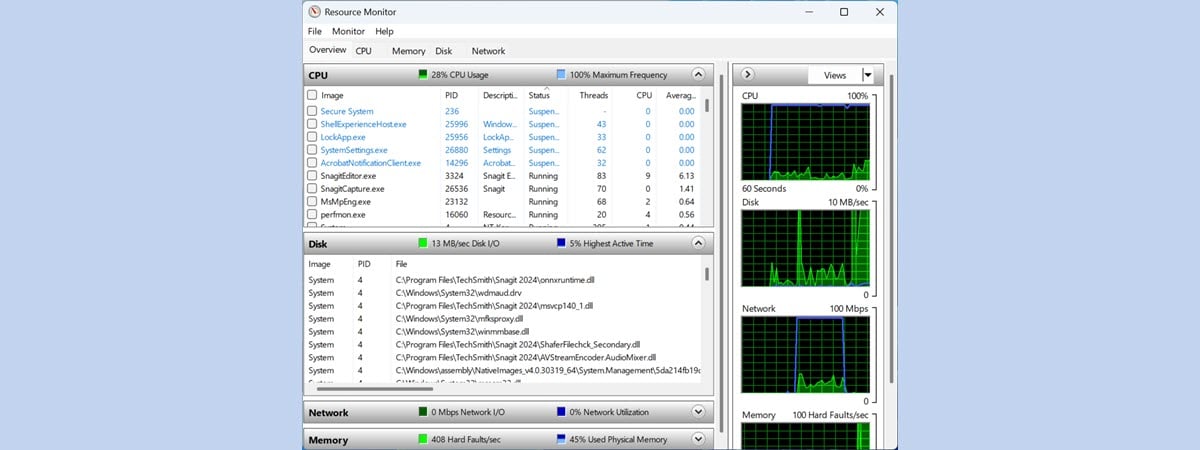Click the blue Network Utilization indicator square
The width and height of the screenshot is (1200, 450).
(560, 412)
